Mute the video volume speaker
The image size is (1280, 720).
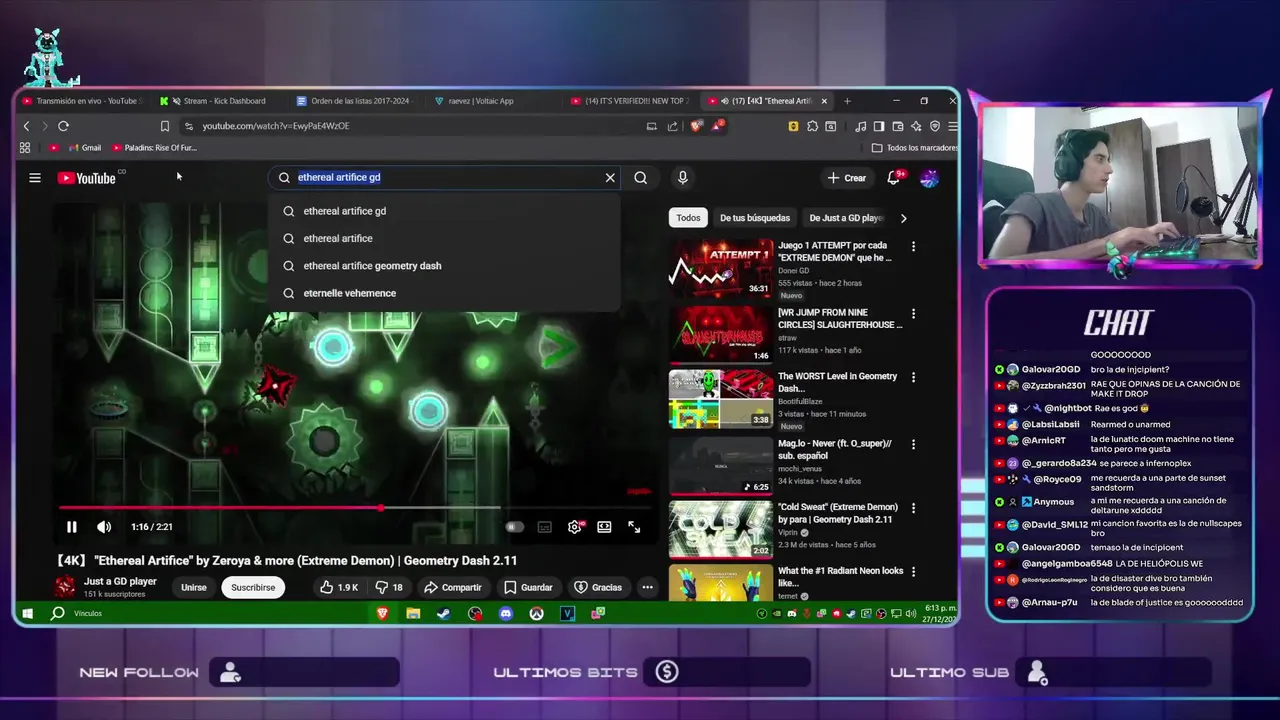click(104, 527)
